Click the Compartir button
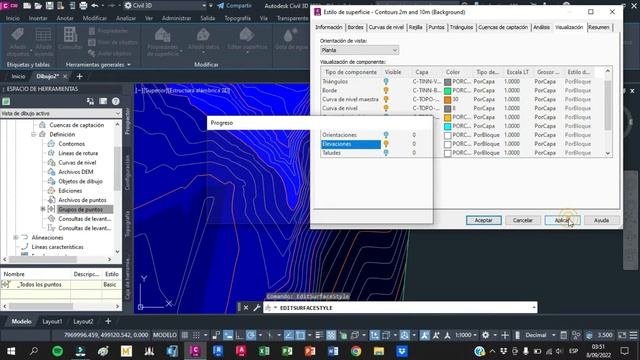Image resolution: width=640 pixels, height=360 pixels. coord(234,6)
